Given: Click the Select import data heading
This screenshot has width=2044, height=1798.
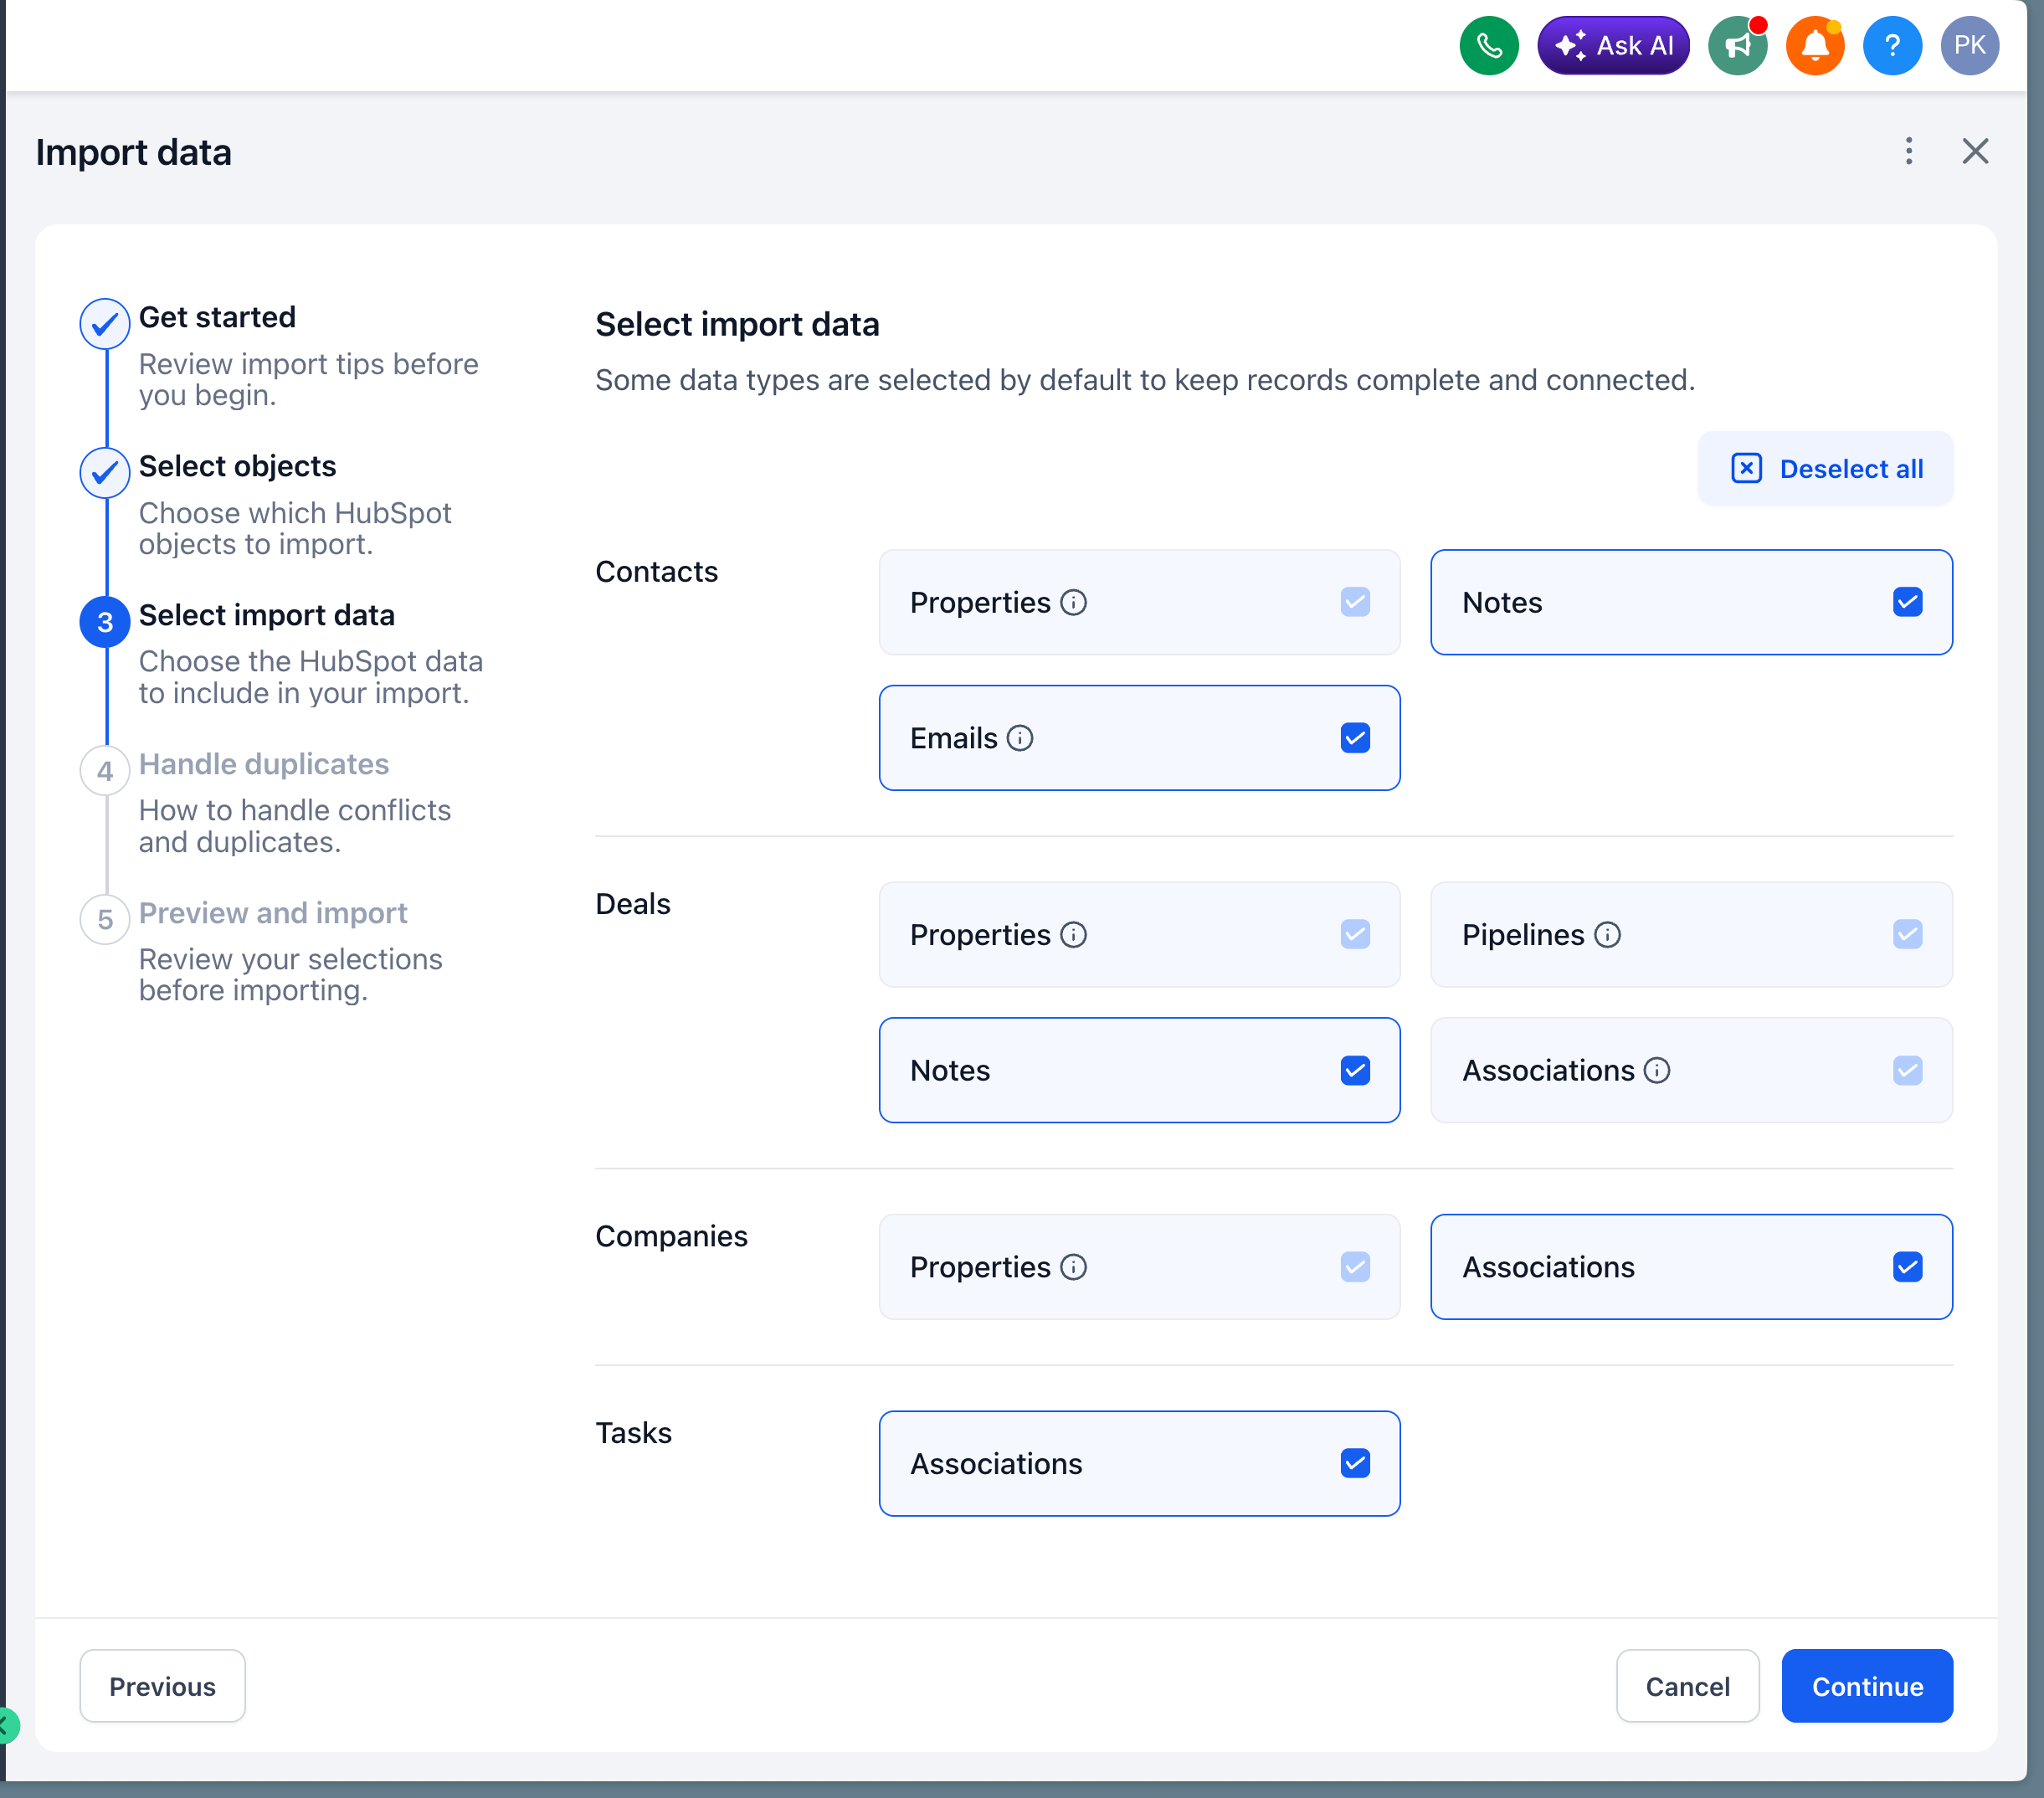Looking at the screenshot, I should pos(737,324).
